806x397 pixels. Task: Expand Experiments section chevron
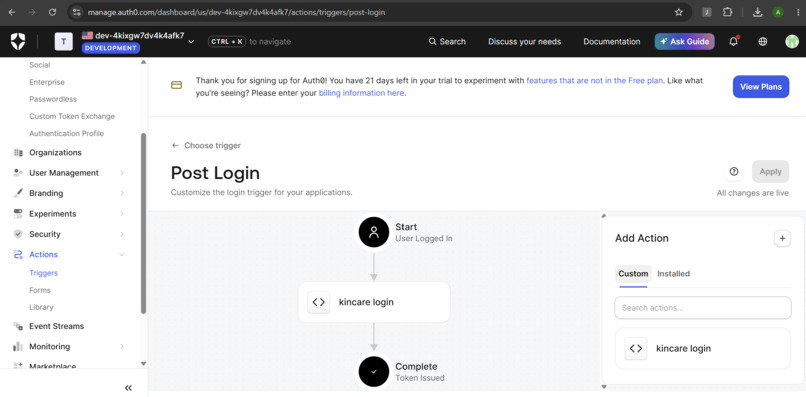click(x=122, y=213)
